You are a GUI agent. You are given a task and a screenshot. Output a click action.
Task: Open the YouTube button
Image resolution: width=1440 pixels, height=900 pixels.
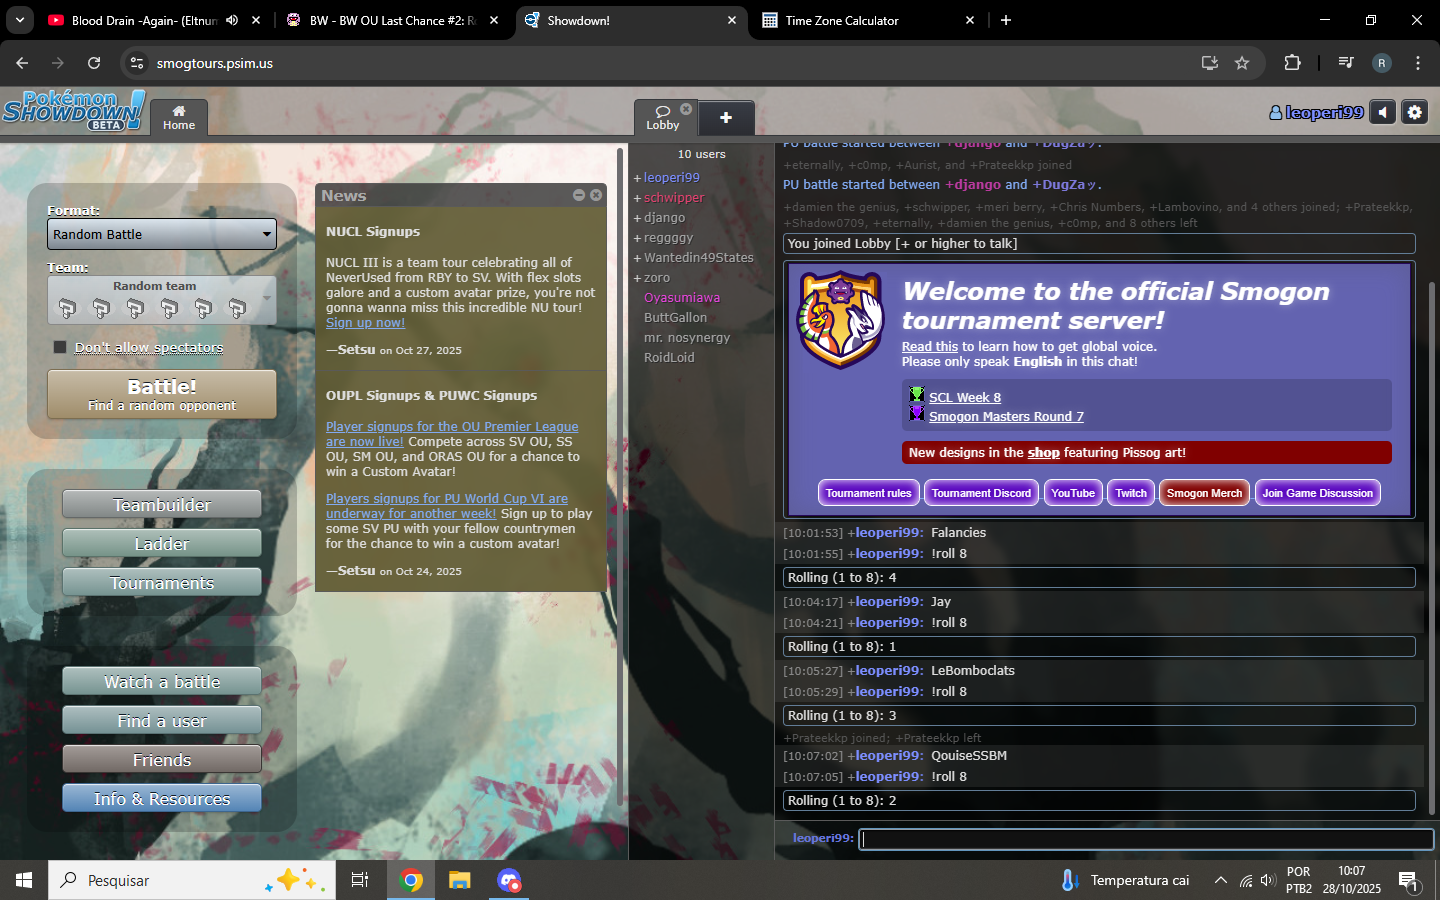pyautogui.click(x=1073, y=493)
